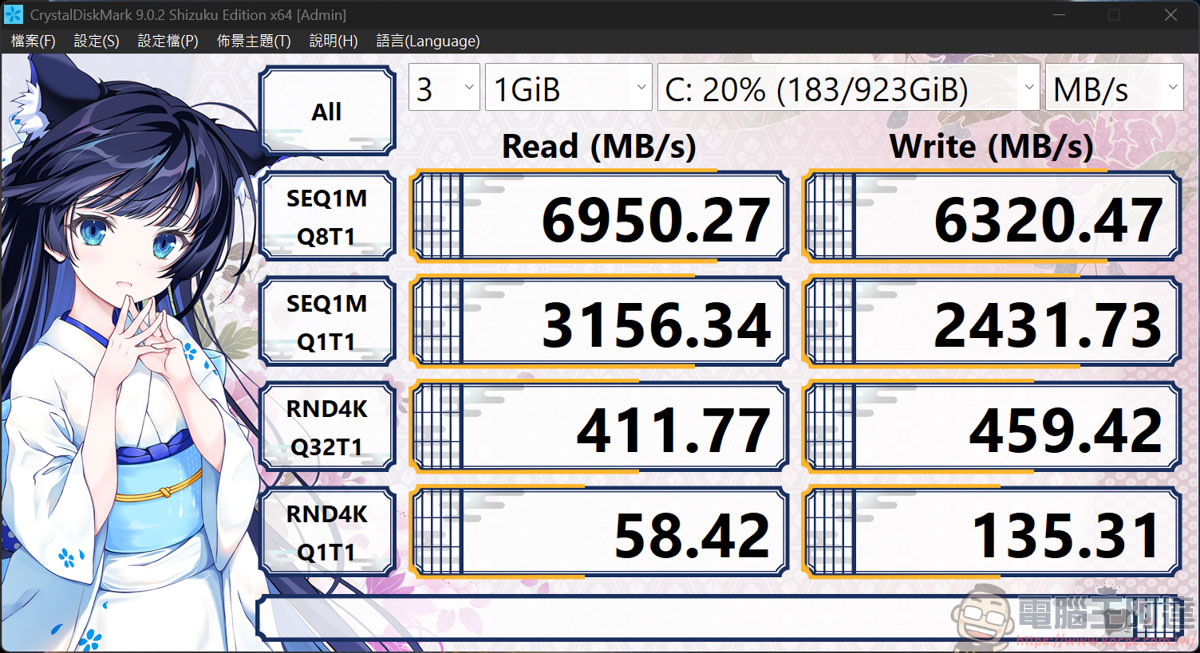1200x653 pixels.
Task: Run the RND4K Q1T1 benchmark
Action: [327, 532]
